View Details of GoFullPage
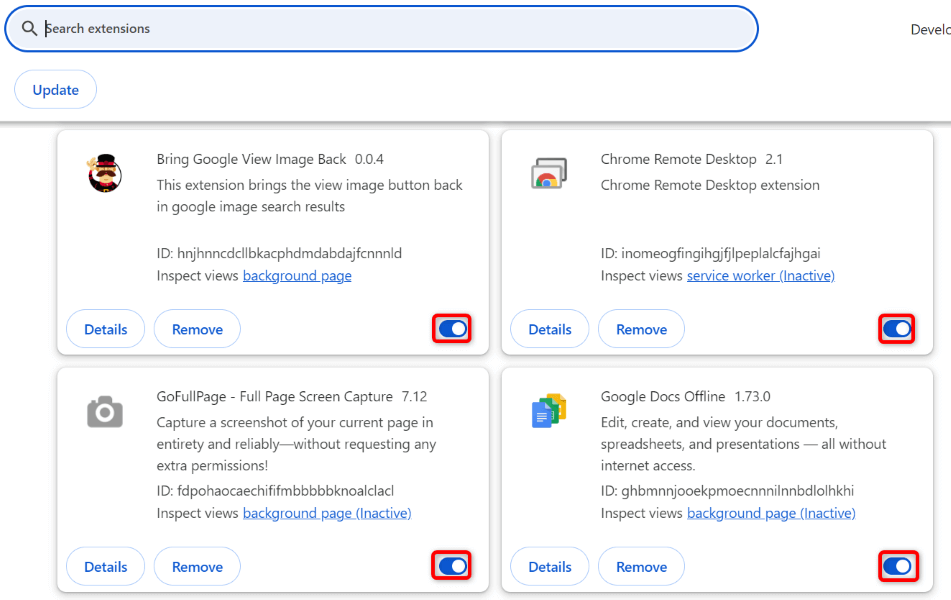 [105, 565]
